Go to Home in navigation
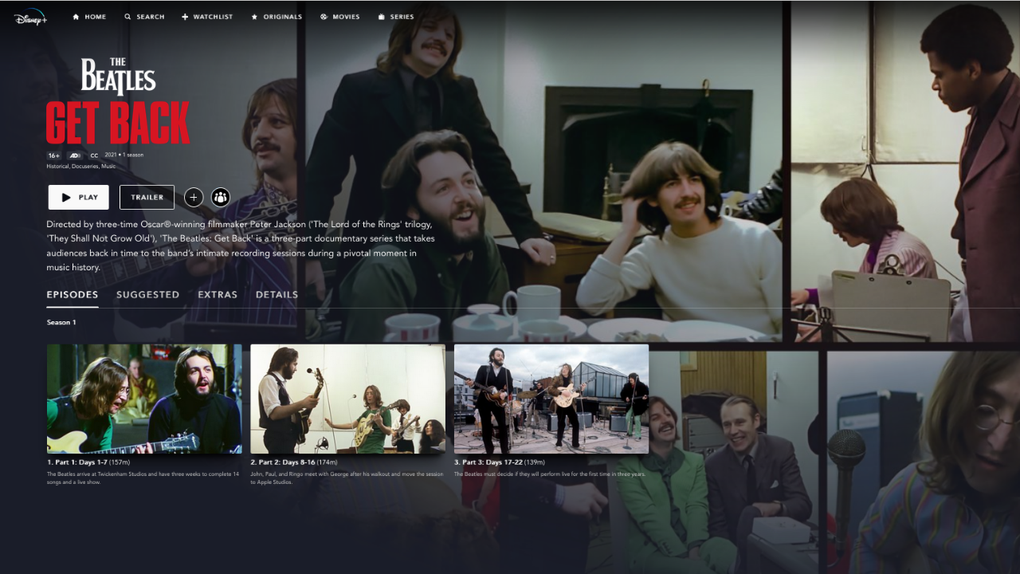The width and height of the screenshot is (1020, 574). (x=89, y=17)
